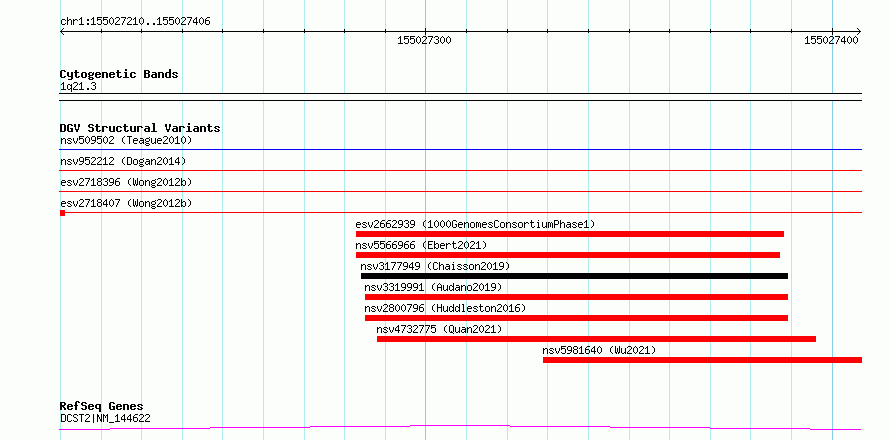Click the Cytogenetic Bands track title
Image resolution: width=890 pixels, height=440 pixels.
pyautogui.click(x=119, y=74)
